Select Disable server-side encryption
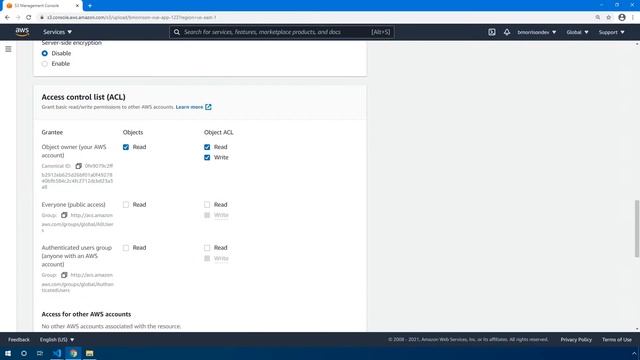The image size is (640, 360). (x=44, y=53)
